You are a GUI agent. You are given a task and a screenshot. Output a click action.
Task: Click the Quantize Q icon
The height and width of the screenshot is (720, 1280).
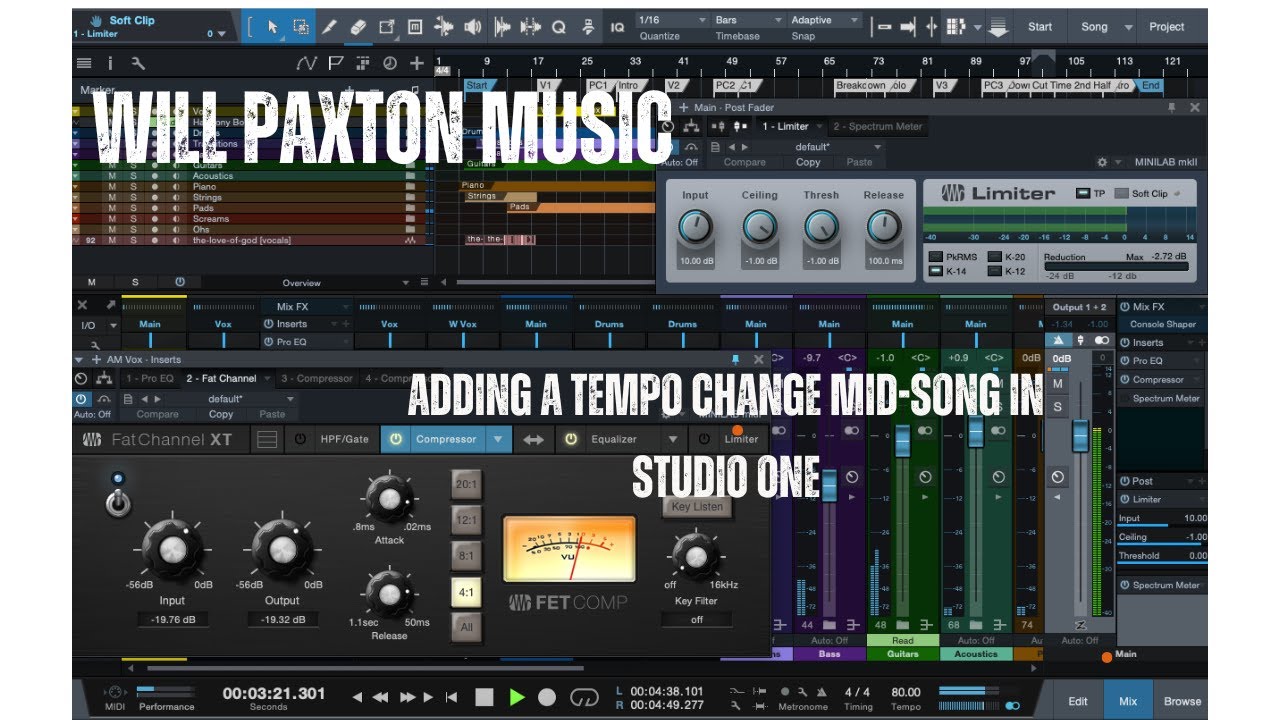[559, 27]
